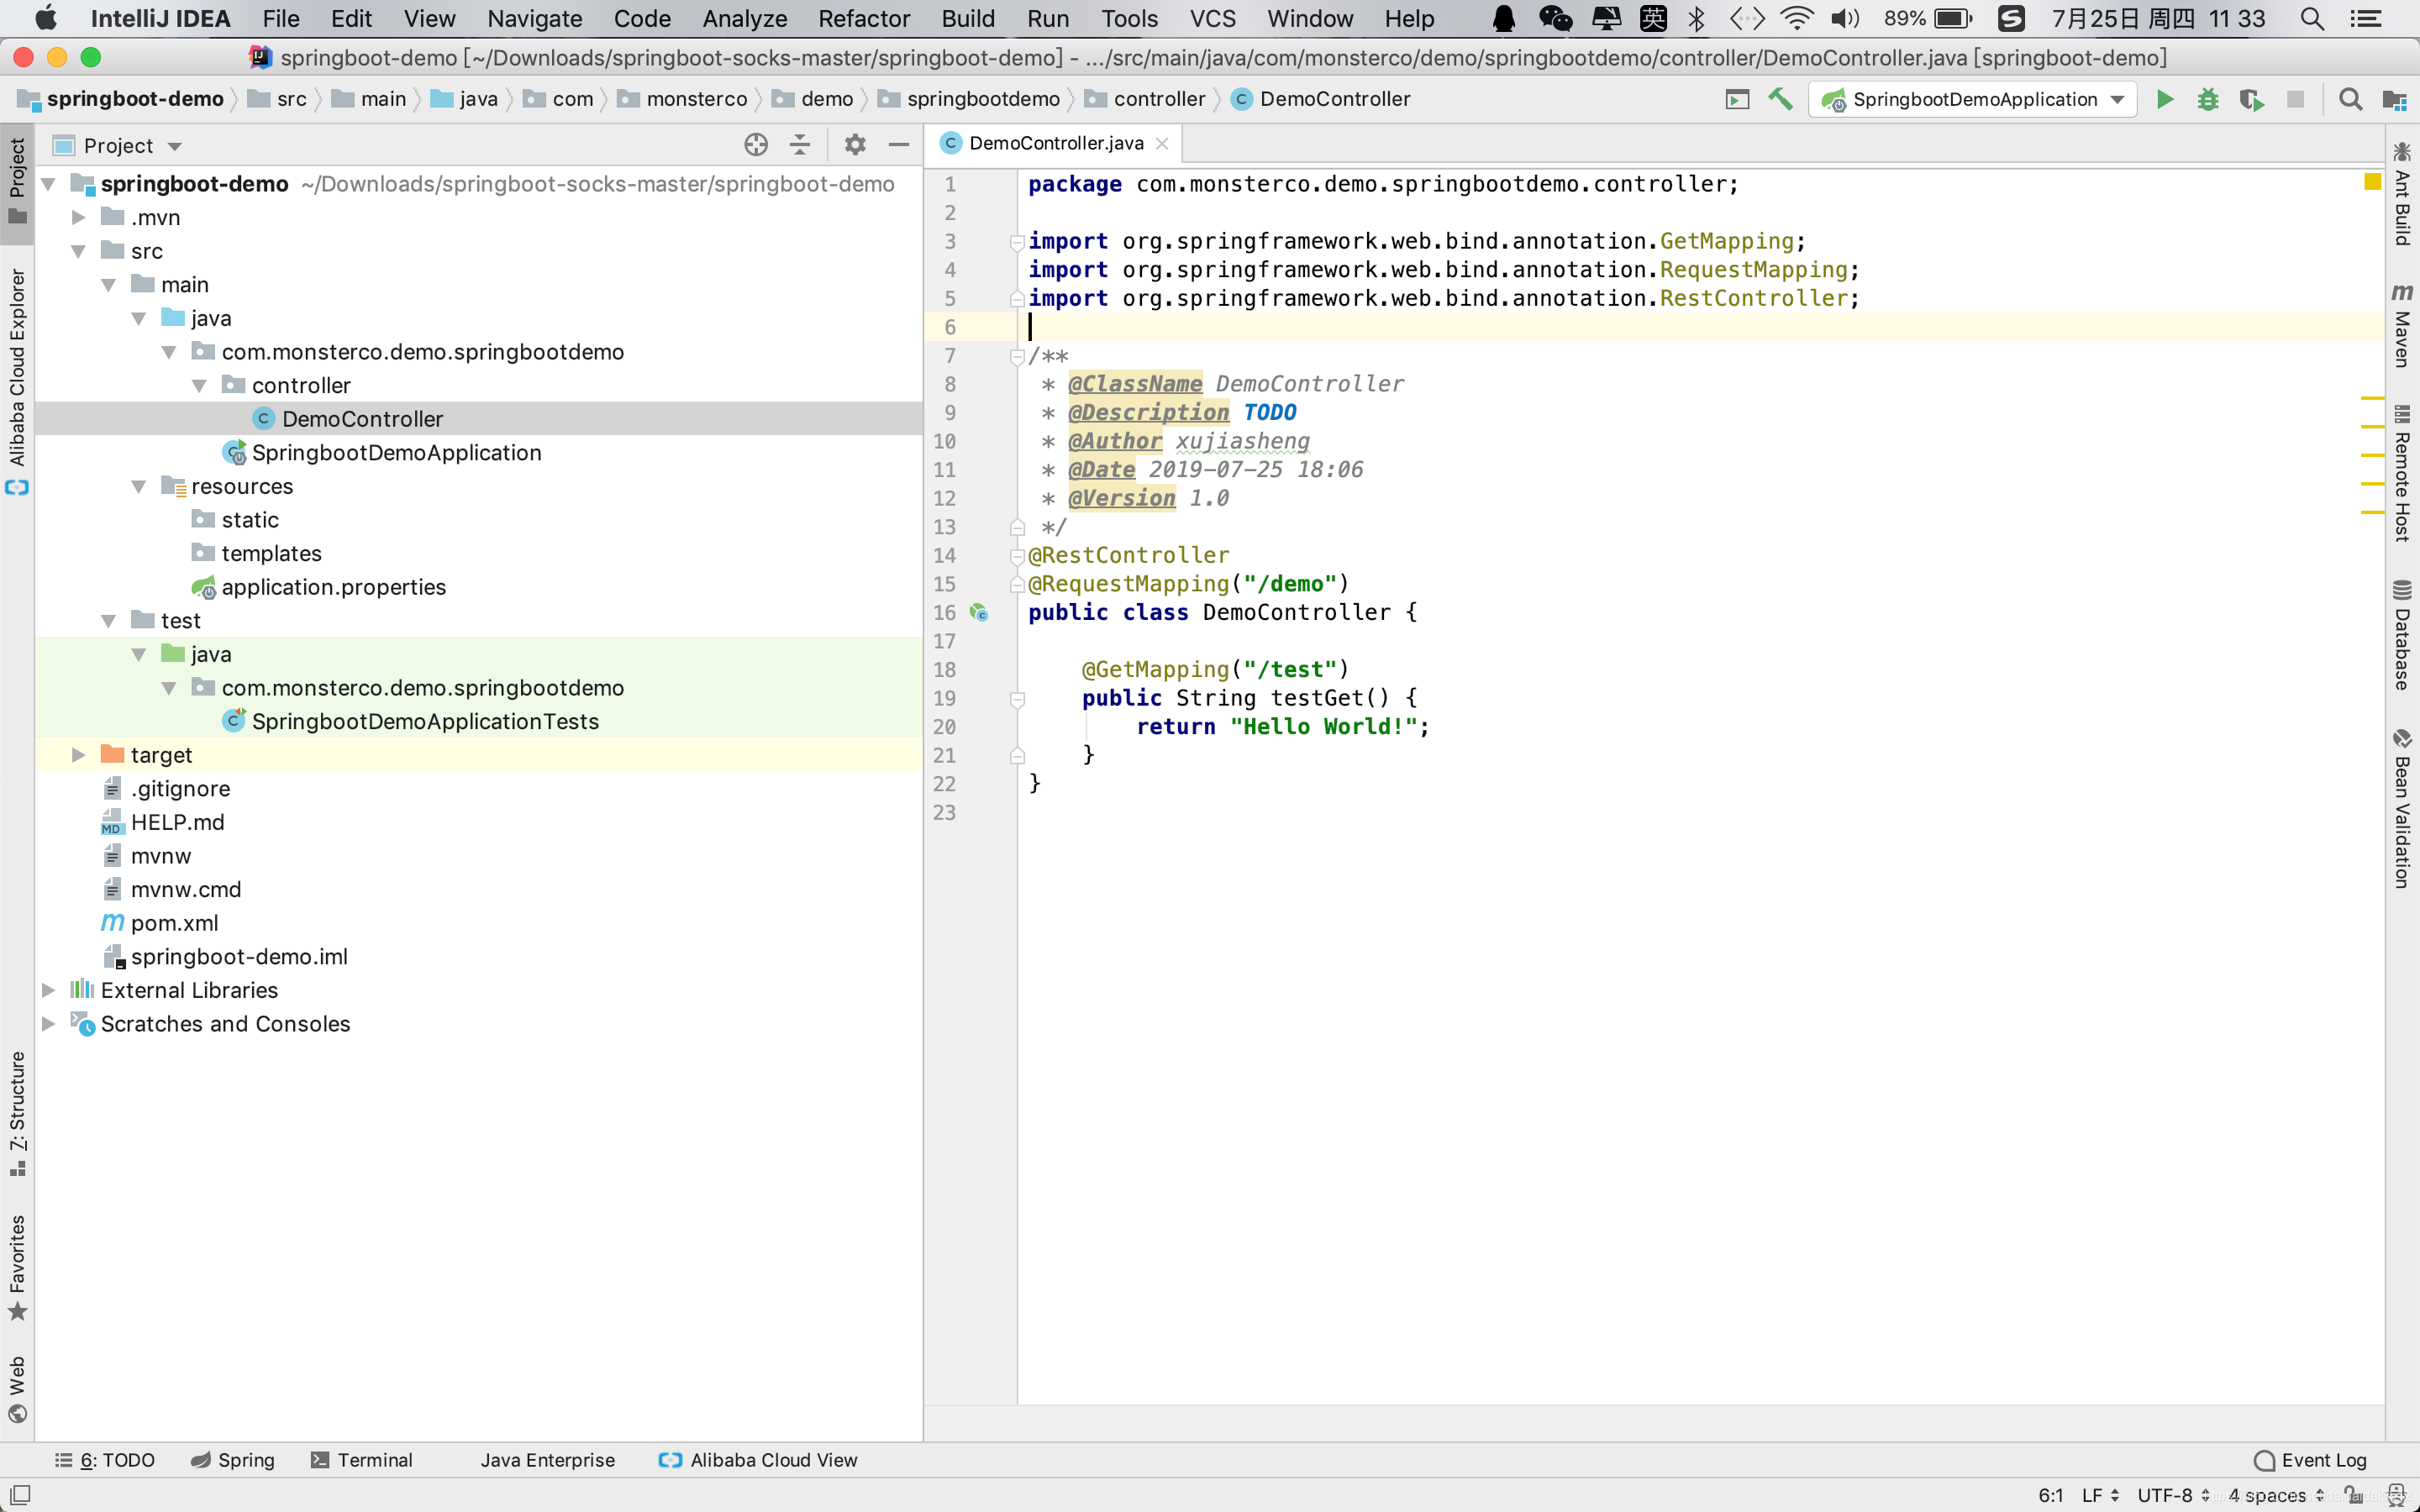Viewport: 2420px width, 1512px height.
Task: Expand the target folder
Action: [x=78, y=755]
